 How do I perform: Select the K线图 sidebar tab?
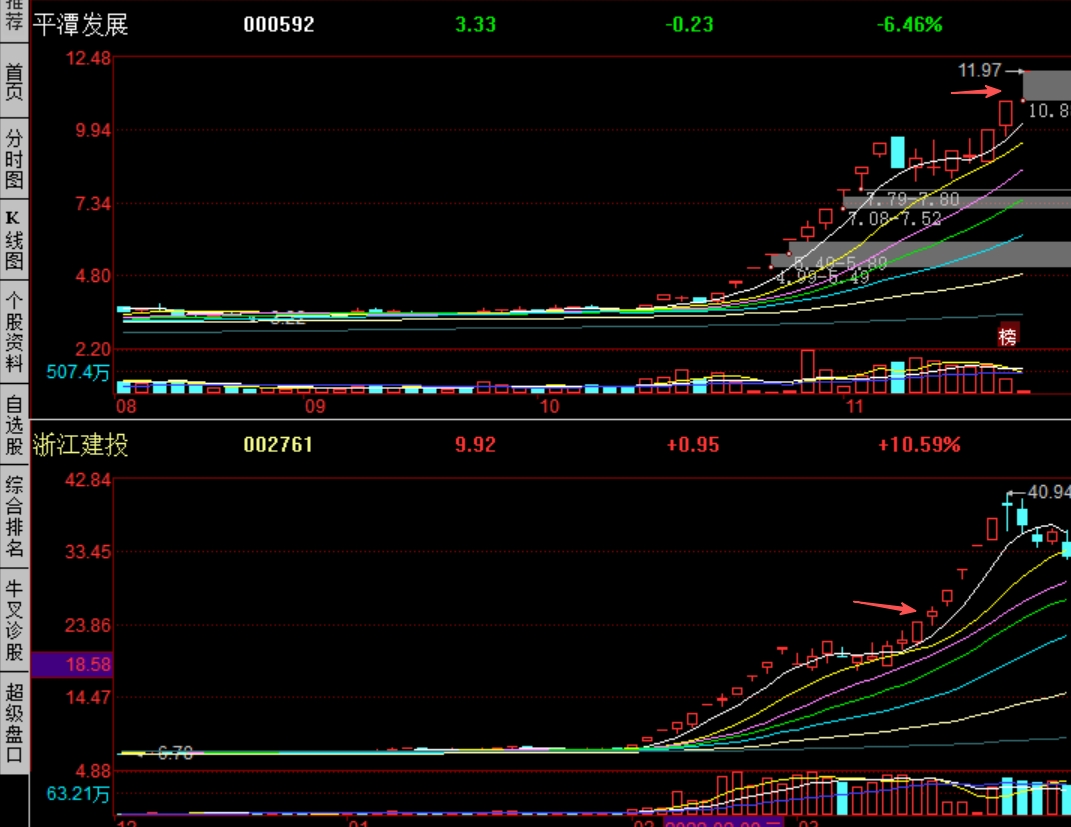pos(14,240)
